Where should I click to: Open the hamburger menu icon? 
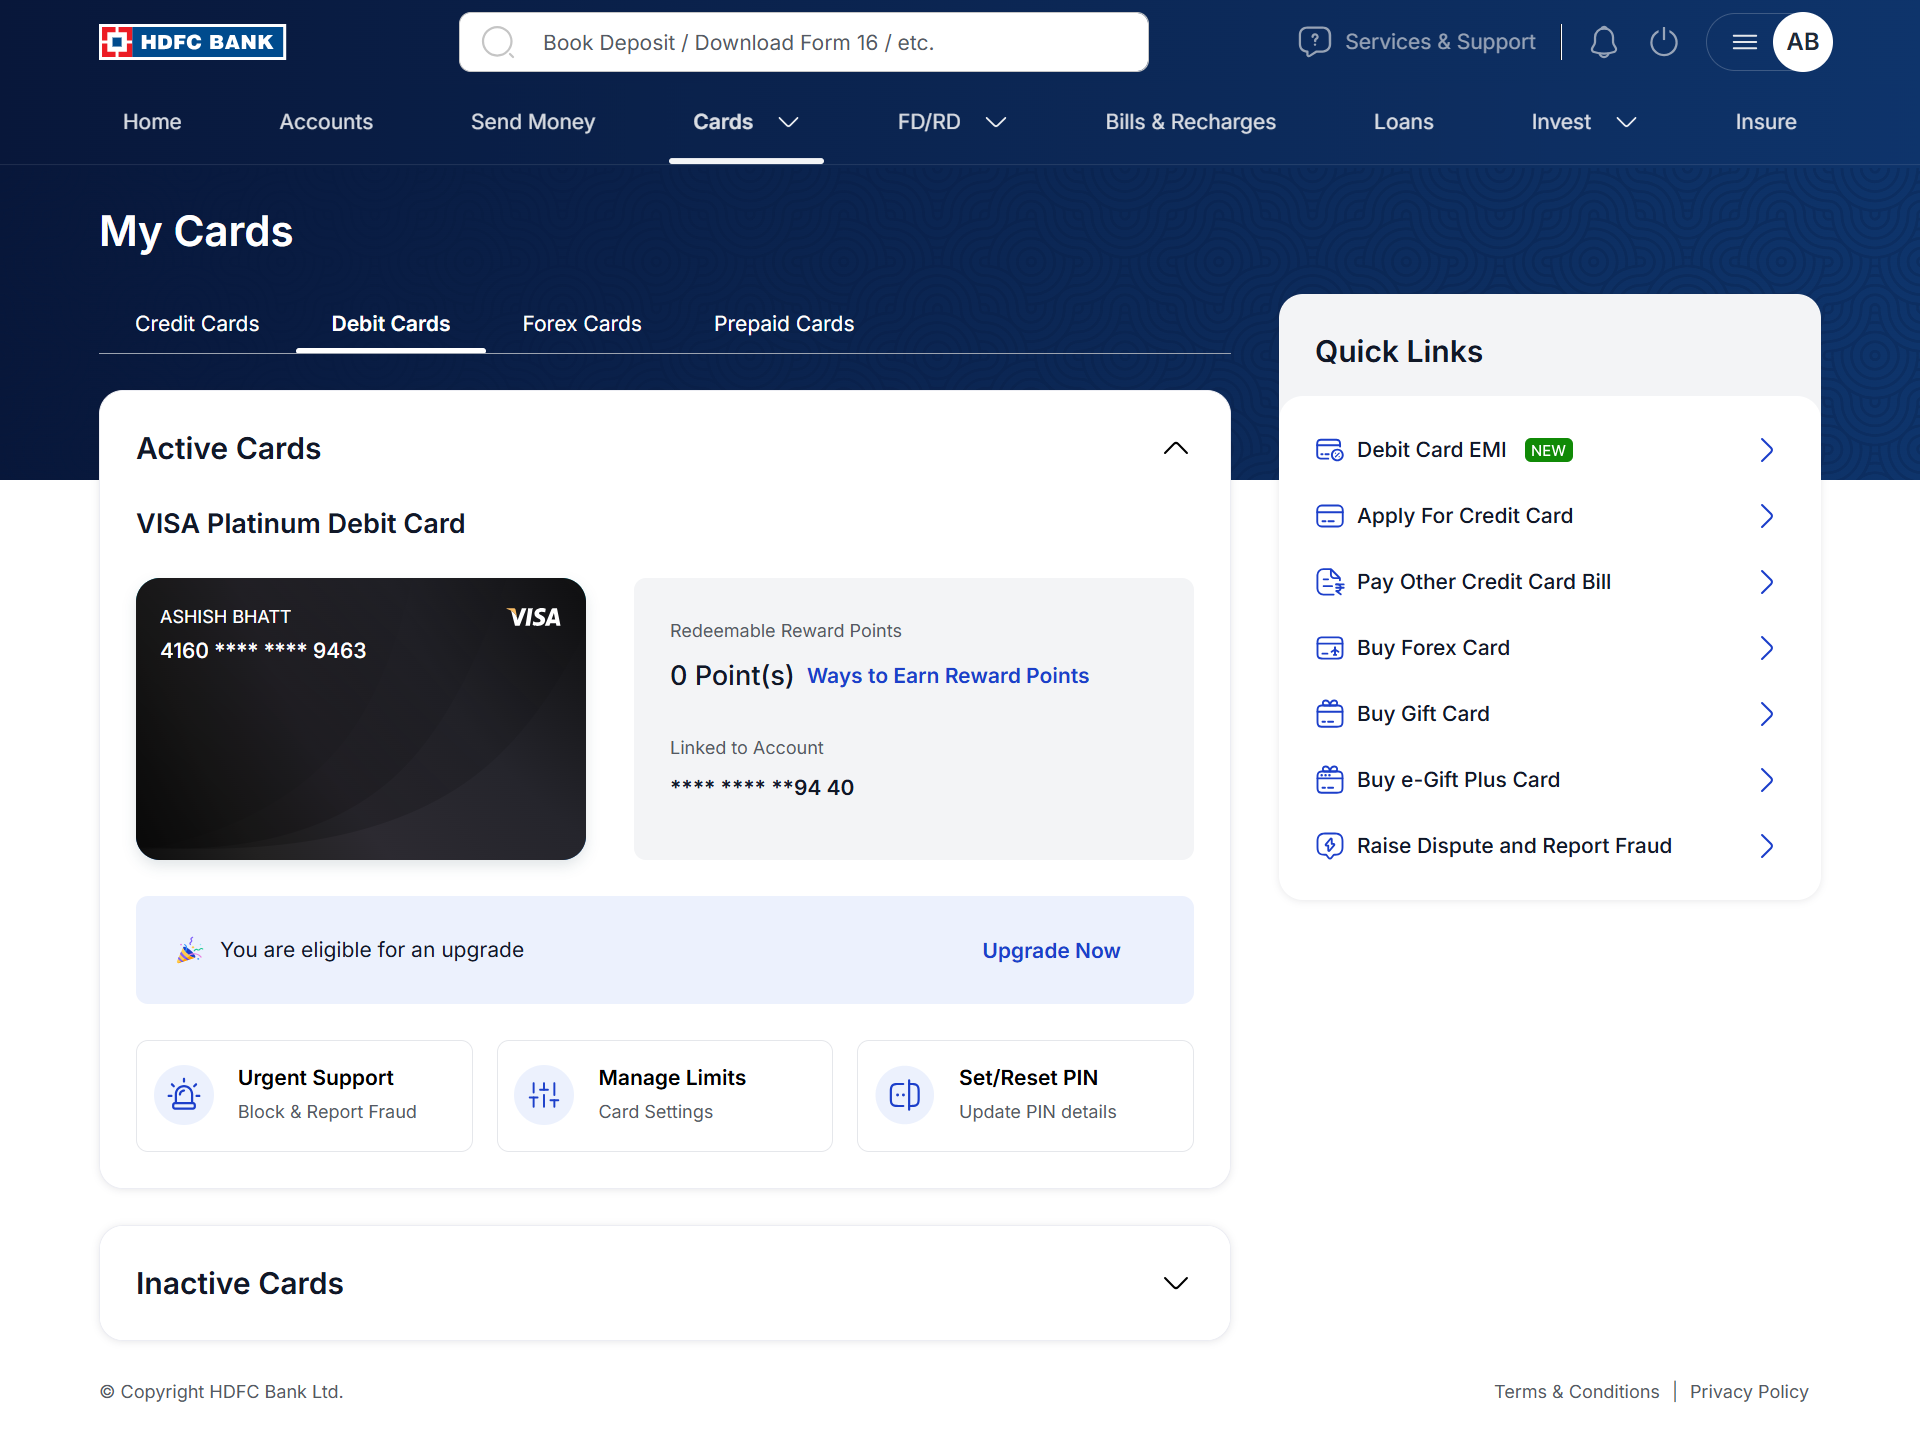[x=1745, y=42]
